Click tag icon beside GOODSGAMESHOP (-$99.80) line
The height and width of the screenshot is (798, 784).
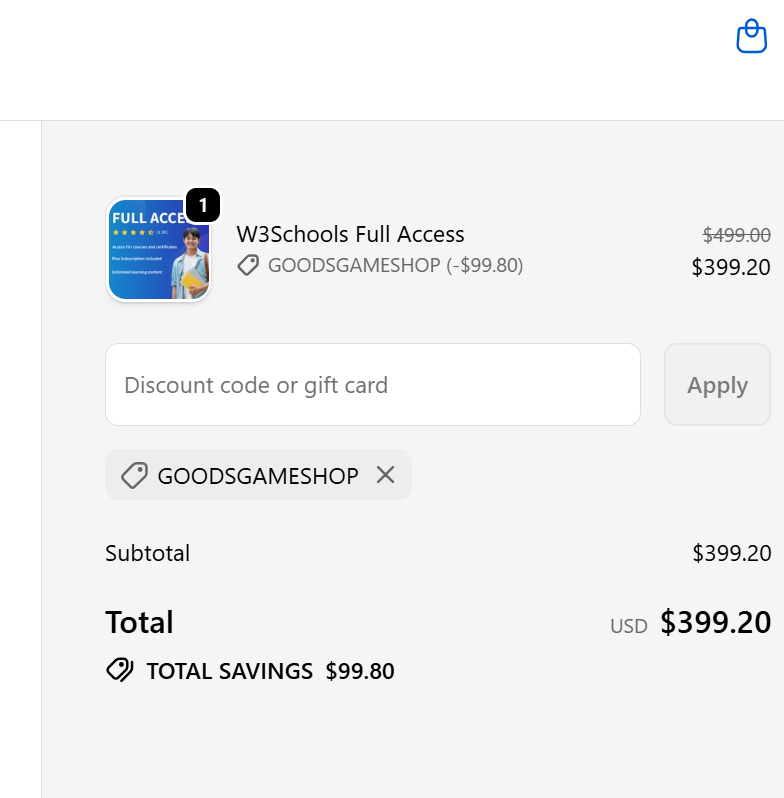click(x=248, y=265)
